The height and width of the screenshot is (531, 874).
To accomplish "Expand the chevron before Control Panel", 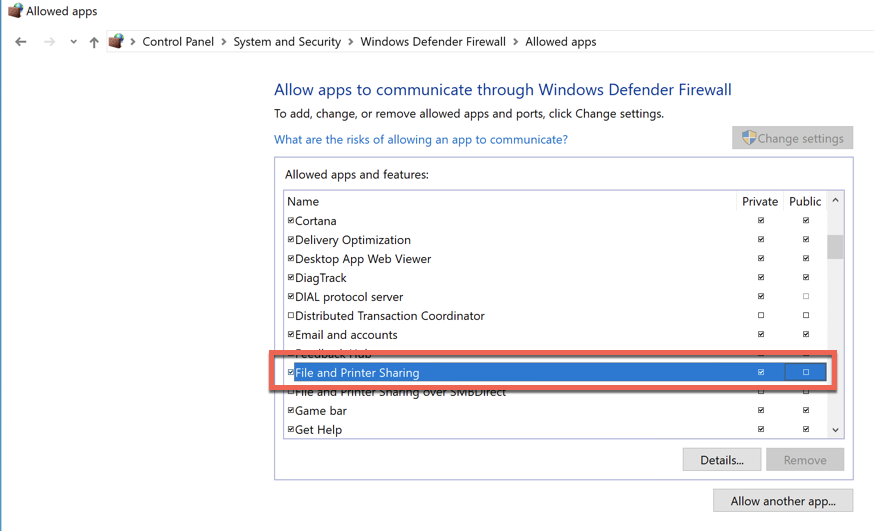I will tap(133, 42).
